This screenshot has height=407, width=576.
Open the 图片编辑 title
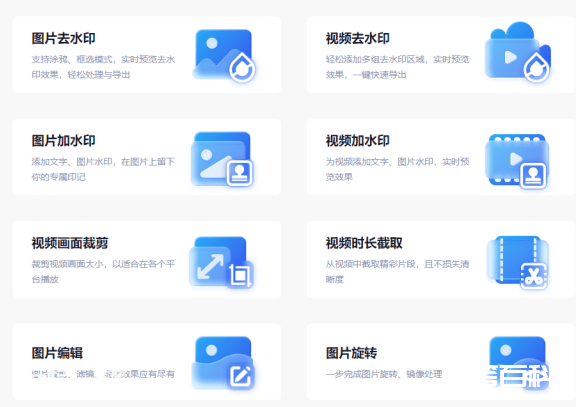coord(57,353)
